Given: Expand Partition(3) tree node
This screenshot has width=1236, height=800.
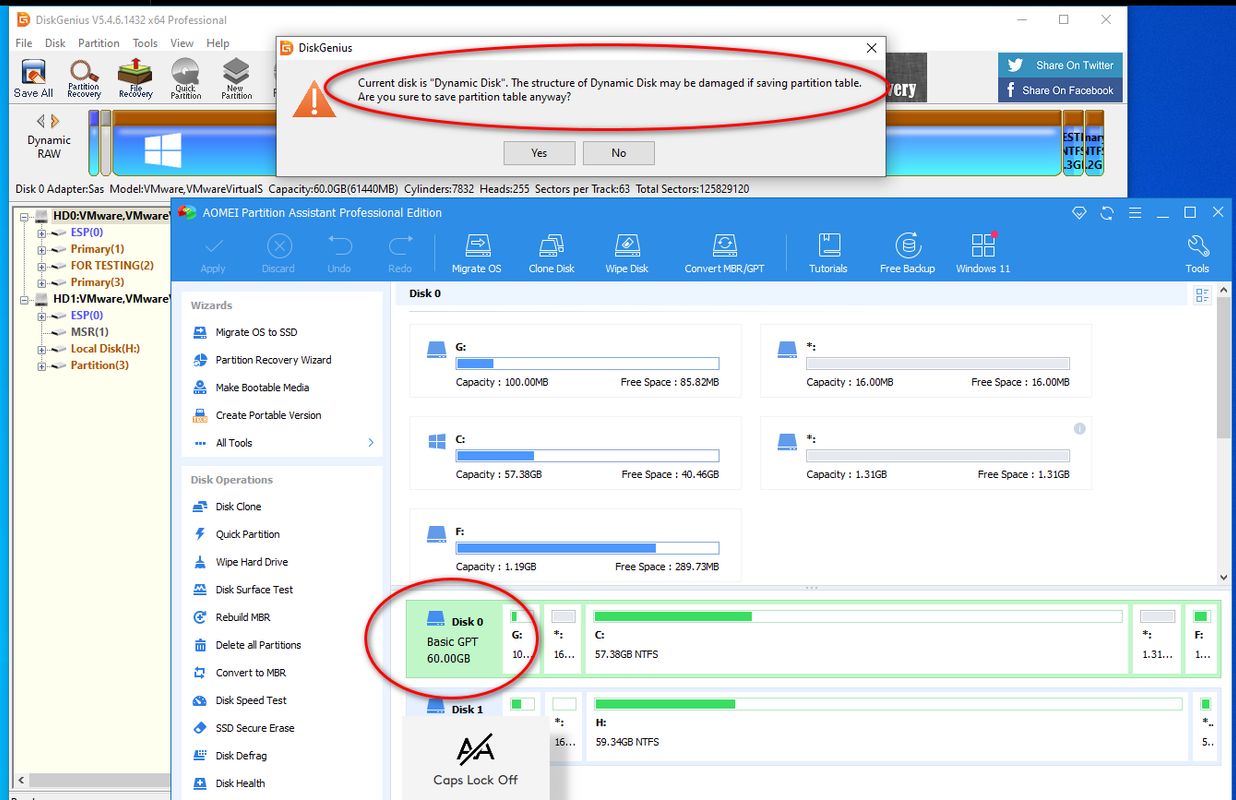Looking at the screenshot, I should click(x=42, y=366).
